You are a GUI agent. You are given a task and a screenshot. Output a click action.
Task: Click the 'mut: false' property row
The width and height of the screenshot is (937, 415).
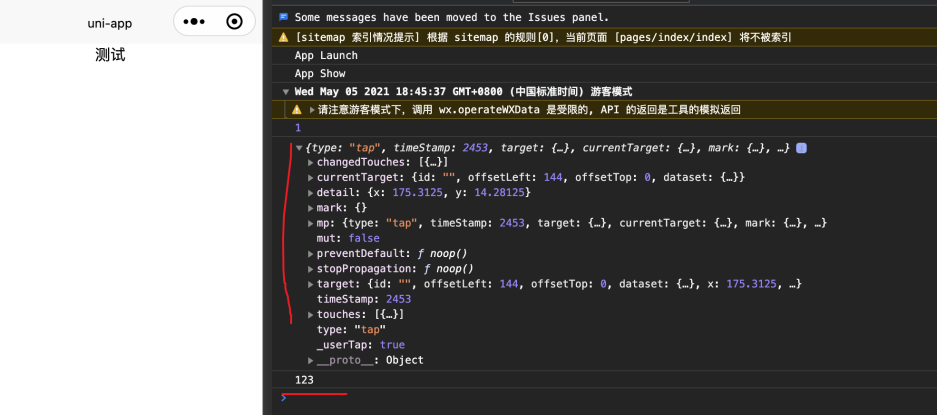point(348,238)
